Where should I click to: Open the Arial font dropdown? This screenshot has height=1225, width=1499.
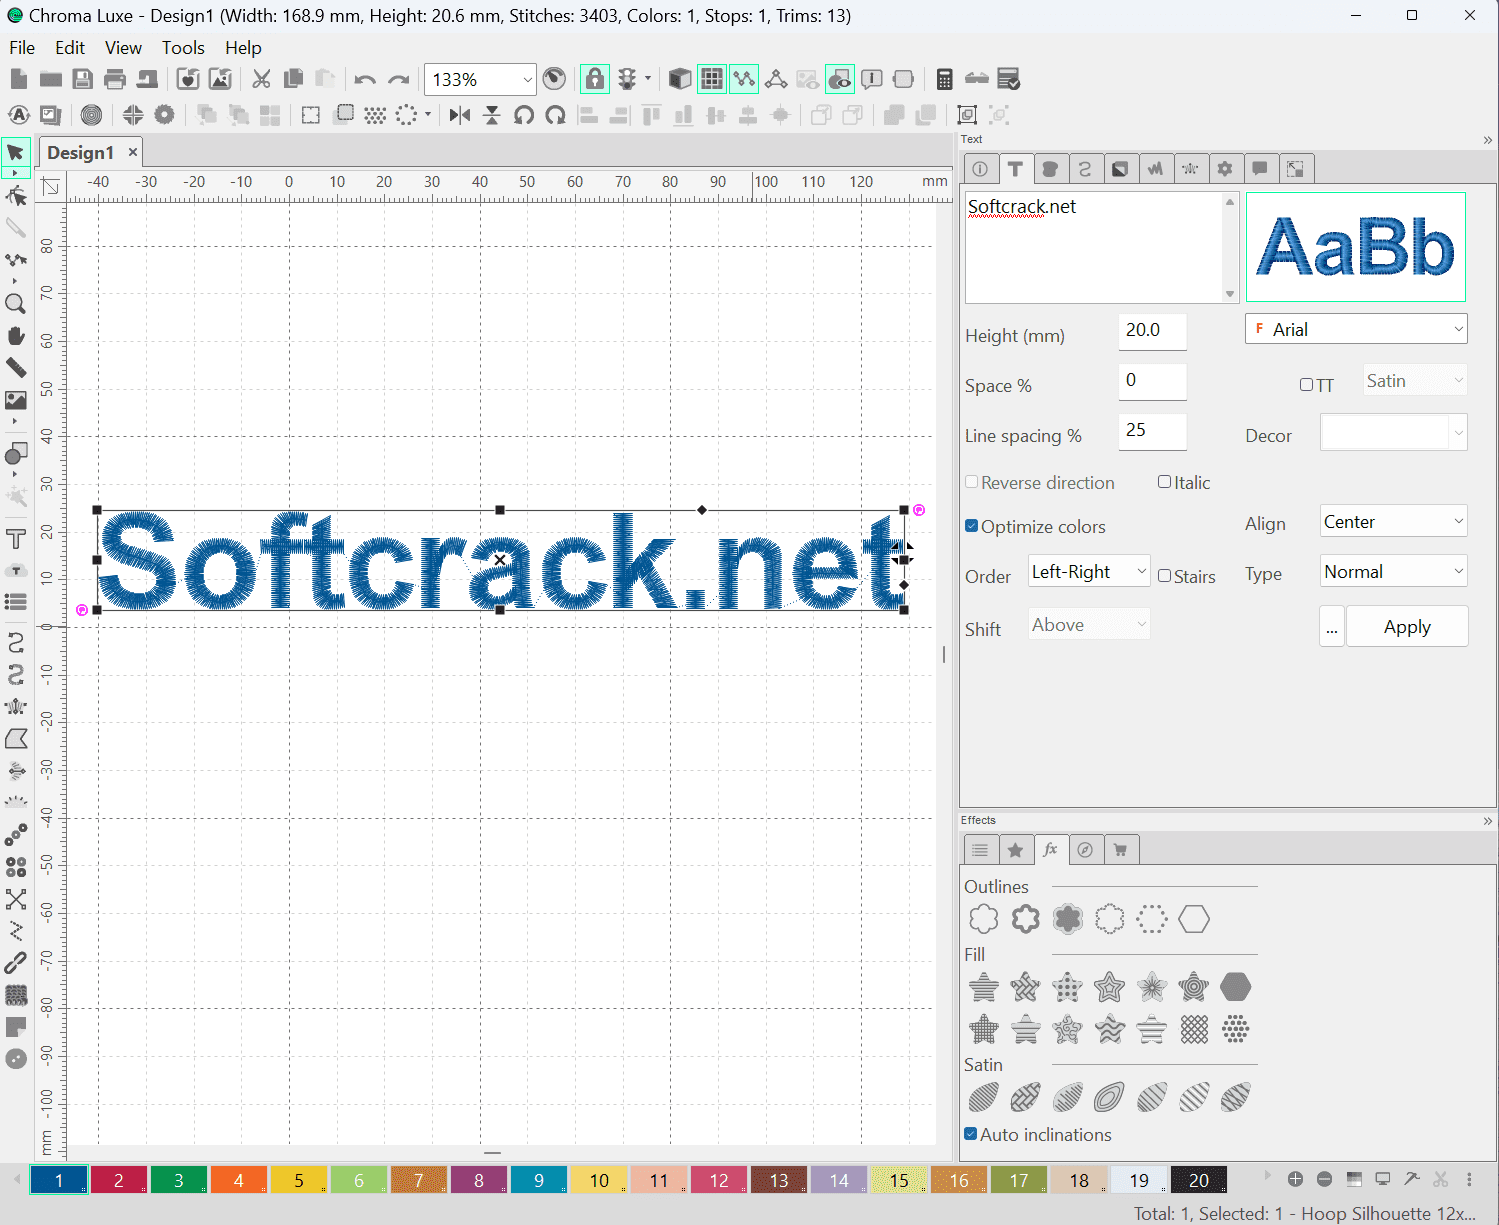[1355, 329]
